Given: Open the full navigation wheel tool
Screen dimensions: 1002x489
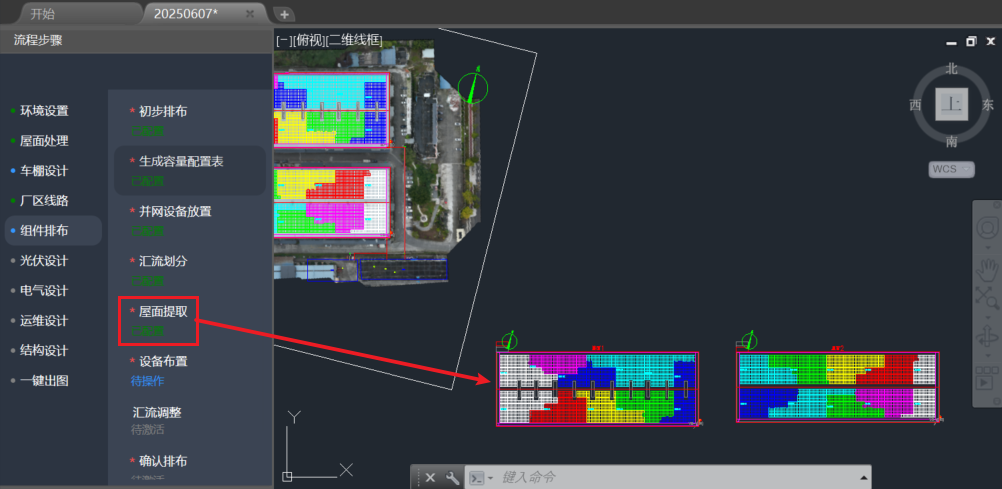Looking at the screenshot, I should [x=988, y=229].
